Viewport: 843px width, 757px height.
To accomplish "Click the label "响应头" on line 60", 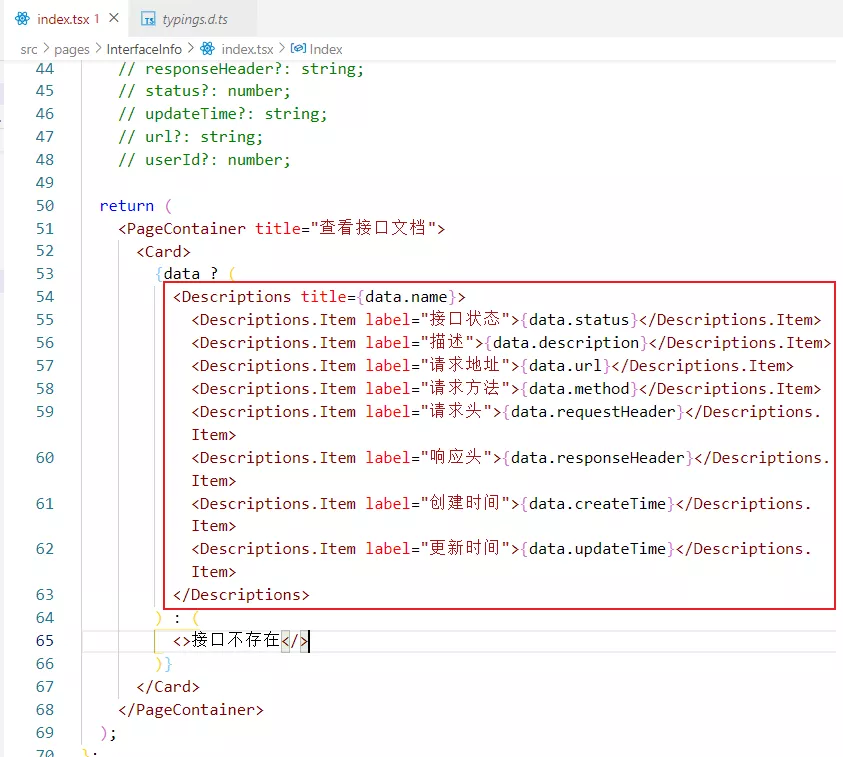I will (455, 458).
